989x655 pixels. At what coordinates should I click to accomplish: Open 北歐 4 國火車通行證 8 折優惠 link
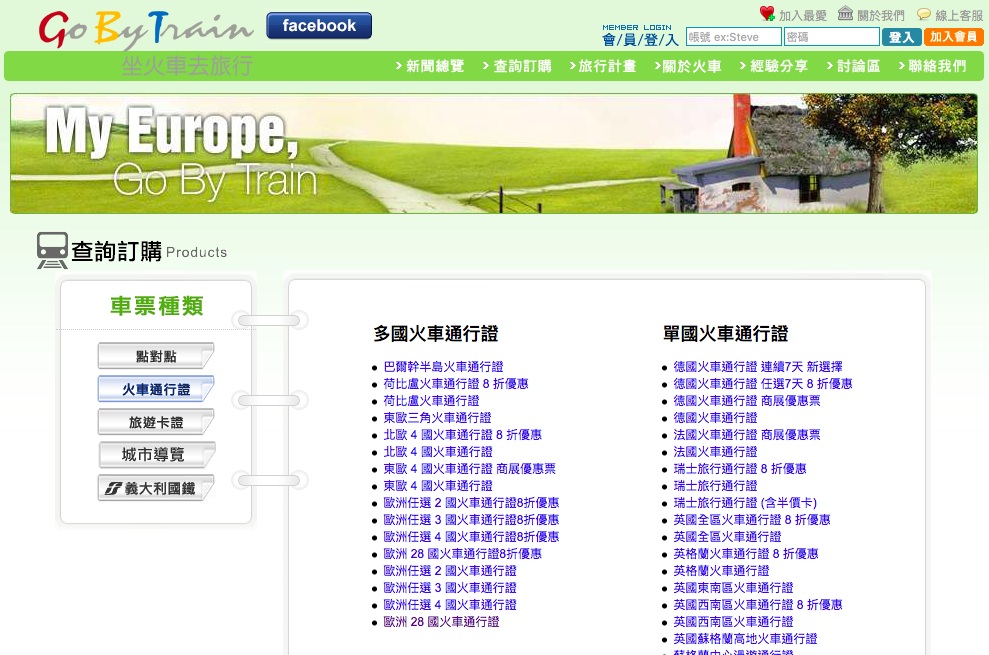[x=462, y=435]
